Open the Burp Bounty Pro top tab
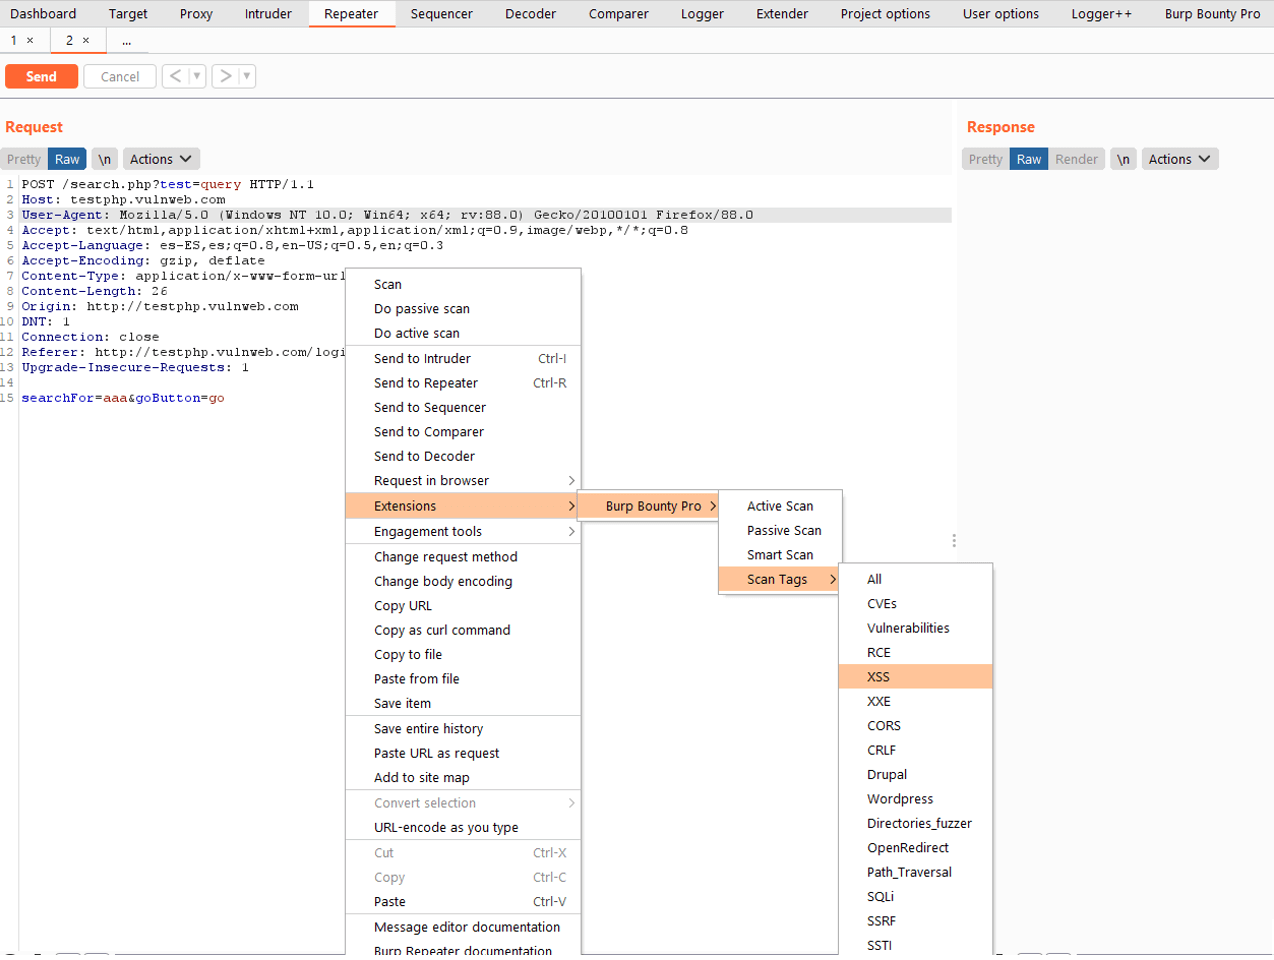Screen dimensions: 1274x960 (x=1213, y=13)
